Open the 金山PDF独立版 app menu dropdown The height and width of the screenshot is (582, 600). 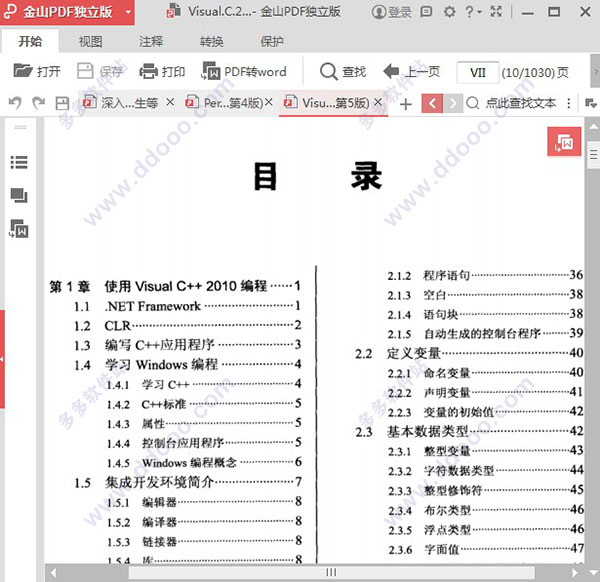click(x=128, y=12)
